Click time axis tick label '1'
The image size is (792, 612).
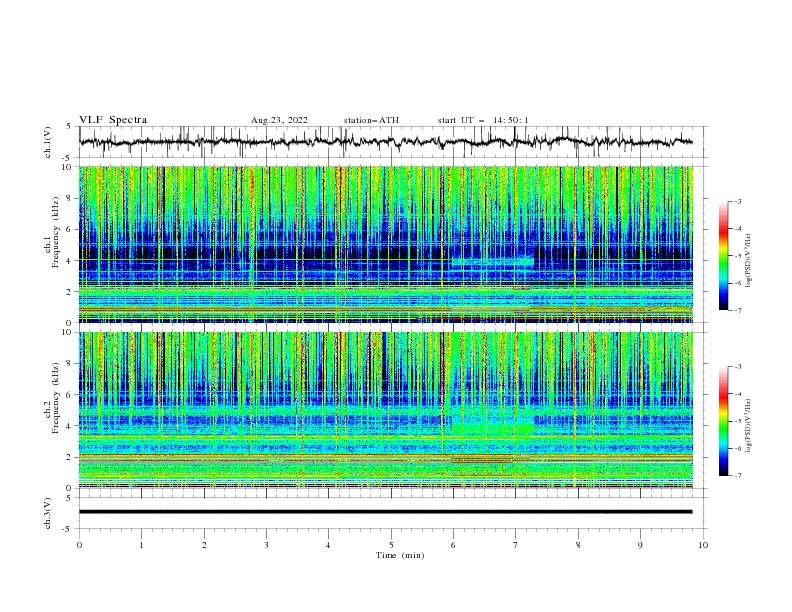141,545
